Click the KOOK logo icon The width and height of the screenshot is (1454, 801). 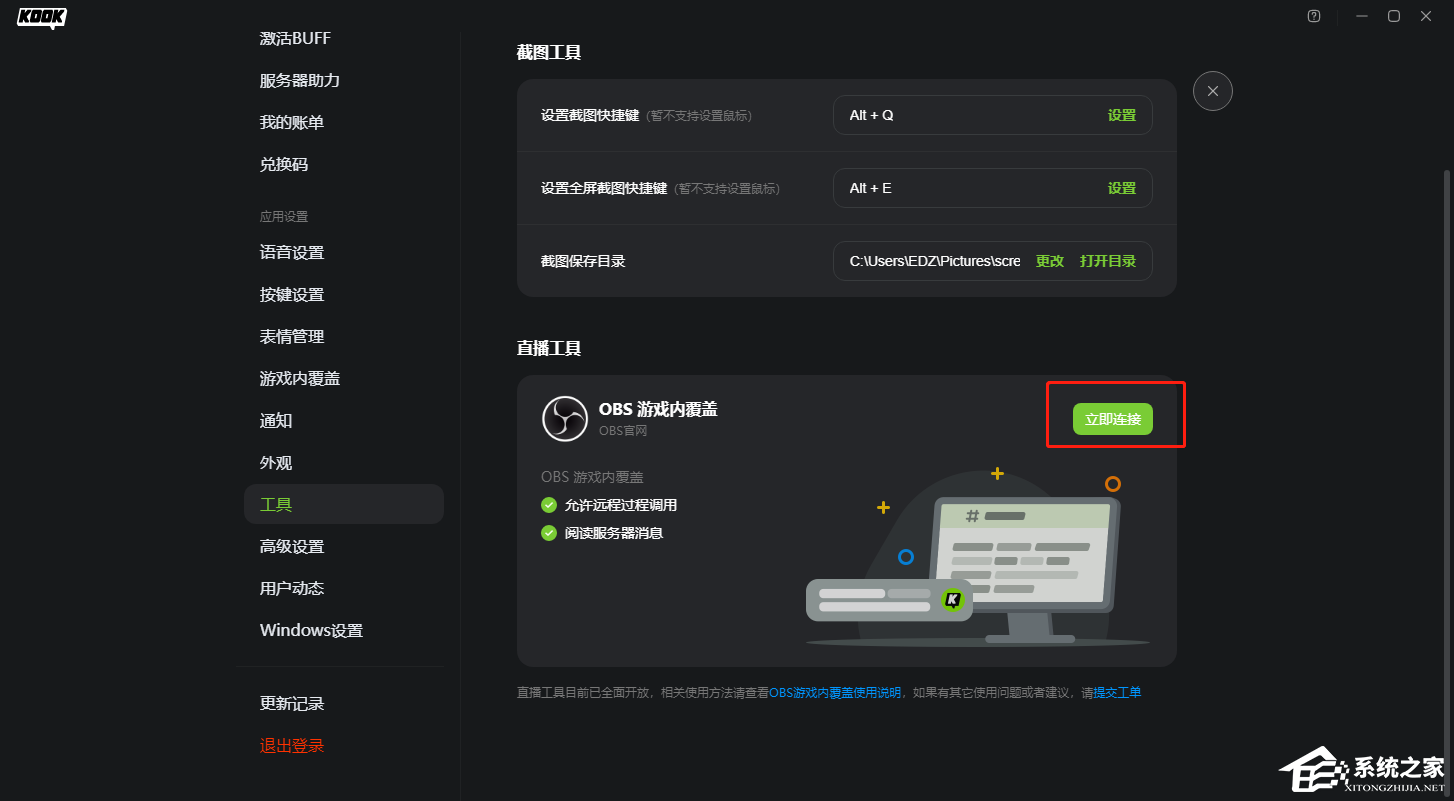tap(40, 17)
